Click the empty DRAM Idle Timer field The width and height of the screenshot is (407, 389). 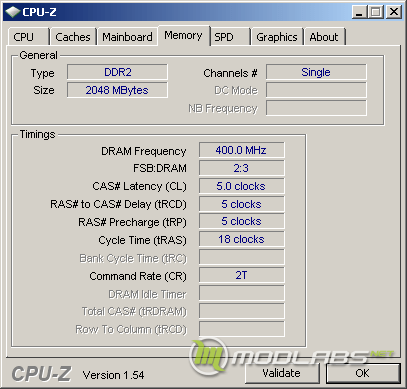tap(242, 293)
